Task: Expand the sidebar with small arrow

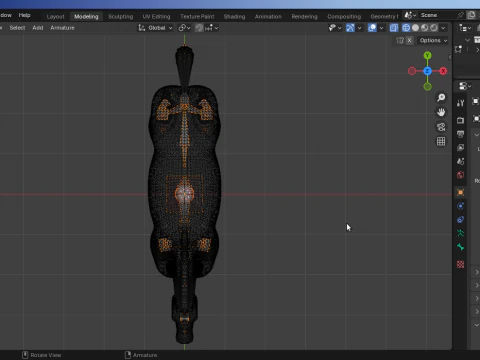Action: tap(450, 57)
